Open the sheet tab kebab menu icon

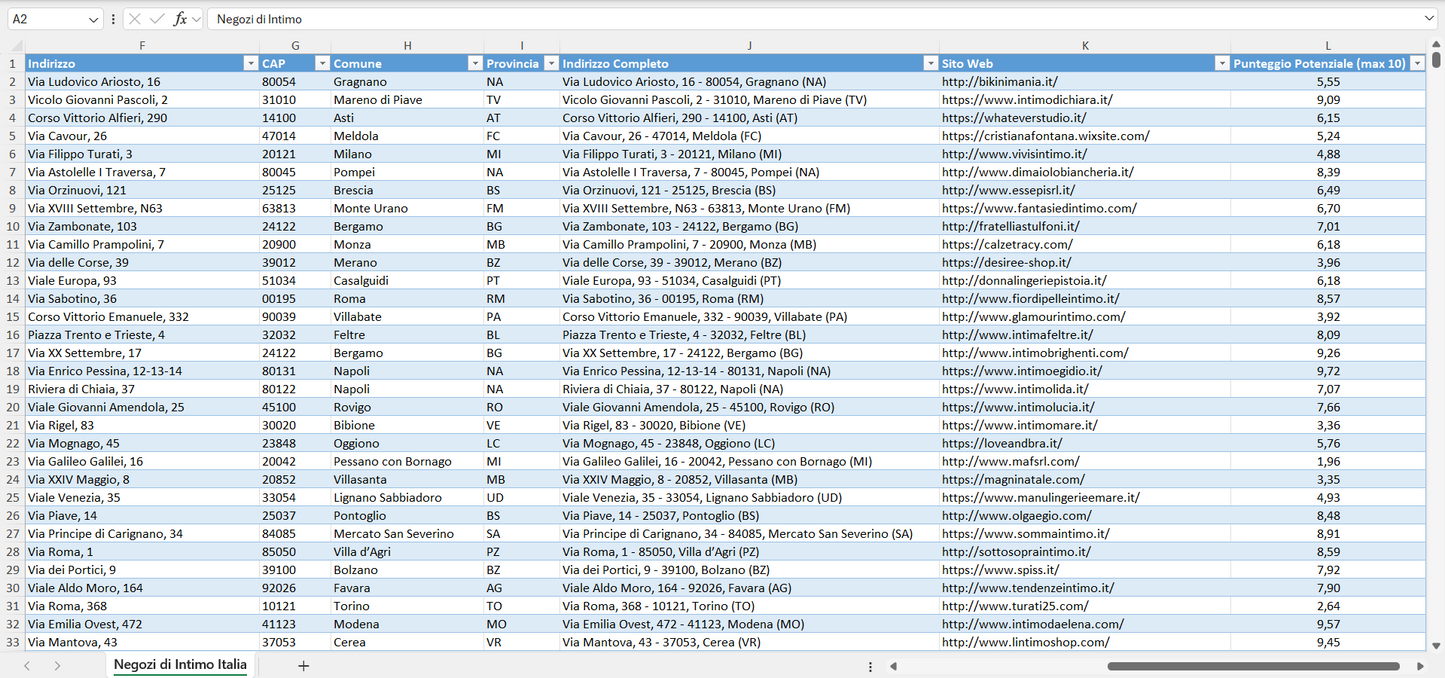tap(870, 665)
